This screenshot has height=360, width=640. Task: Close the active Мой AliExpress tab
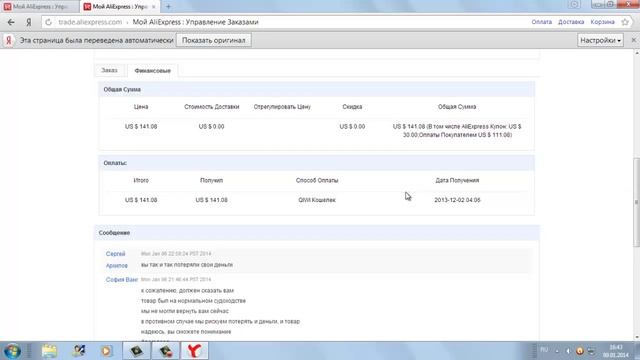[x=153, y=7]
